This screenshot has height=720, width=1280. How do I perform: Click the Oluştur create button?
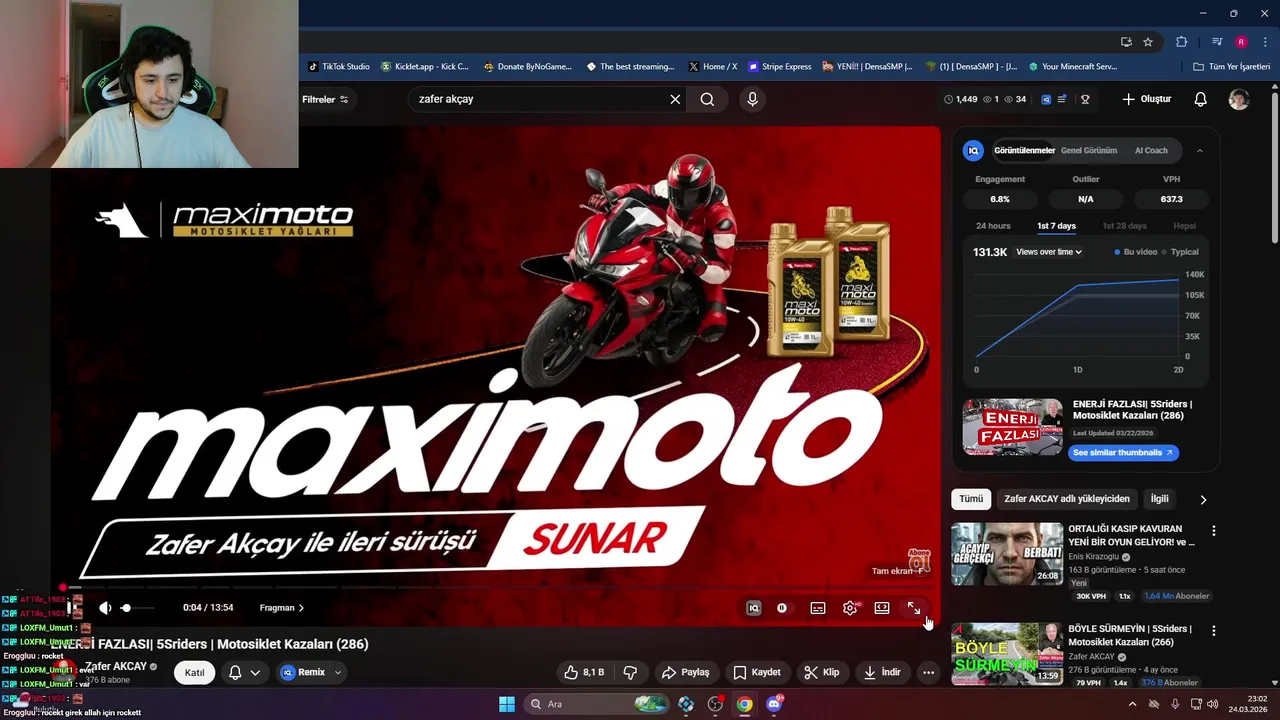1147,99
